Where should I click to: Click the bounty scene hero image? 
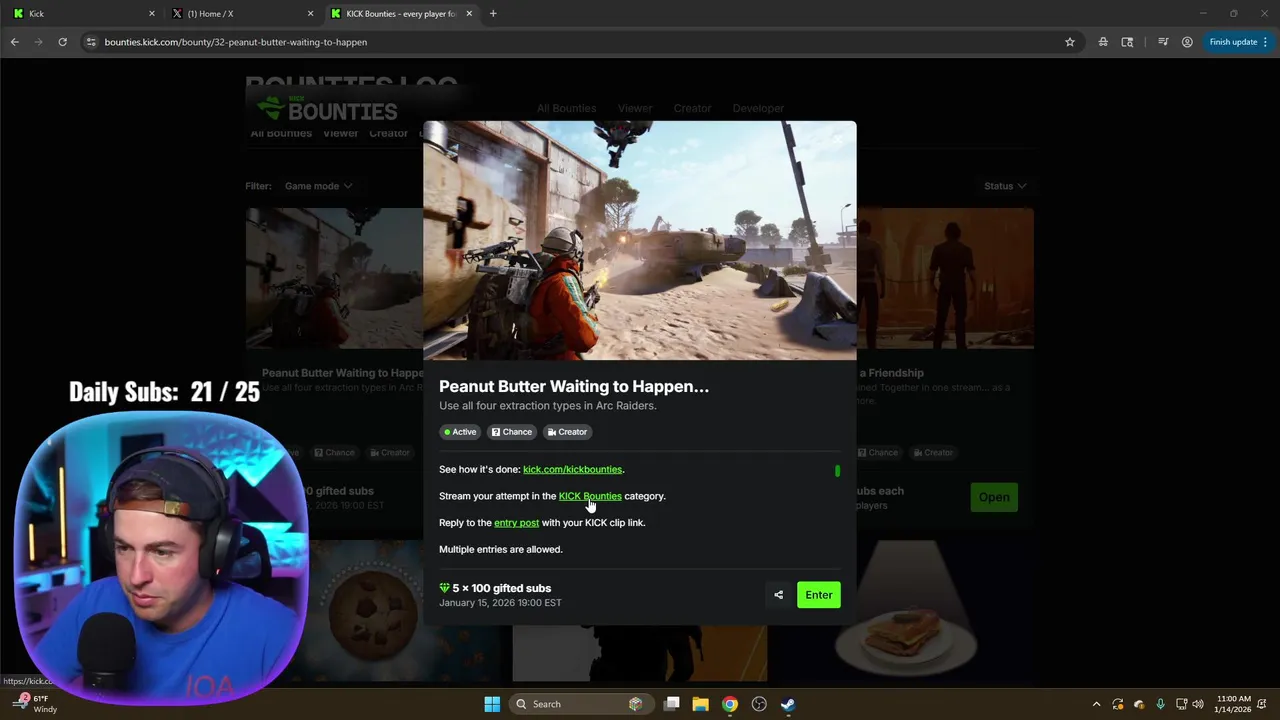(640, 240)
